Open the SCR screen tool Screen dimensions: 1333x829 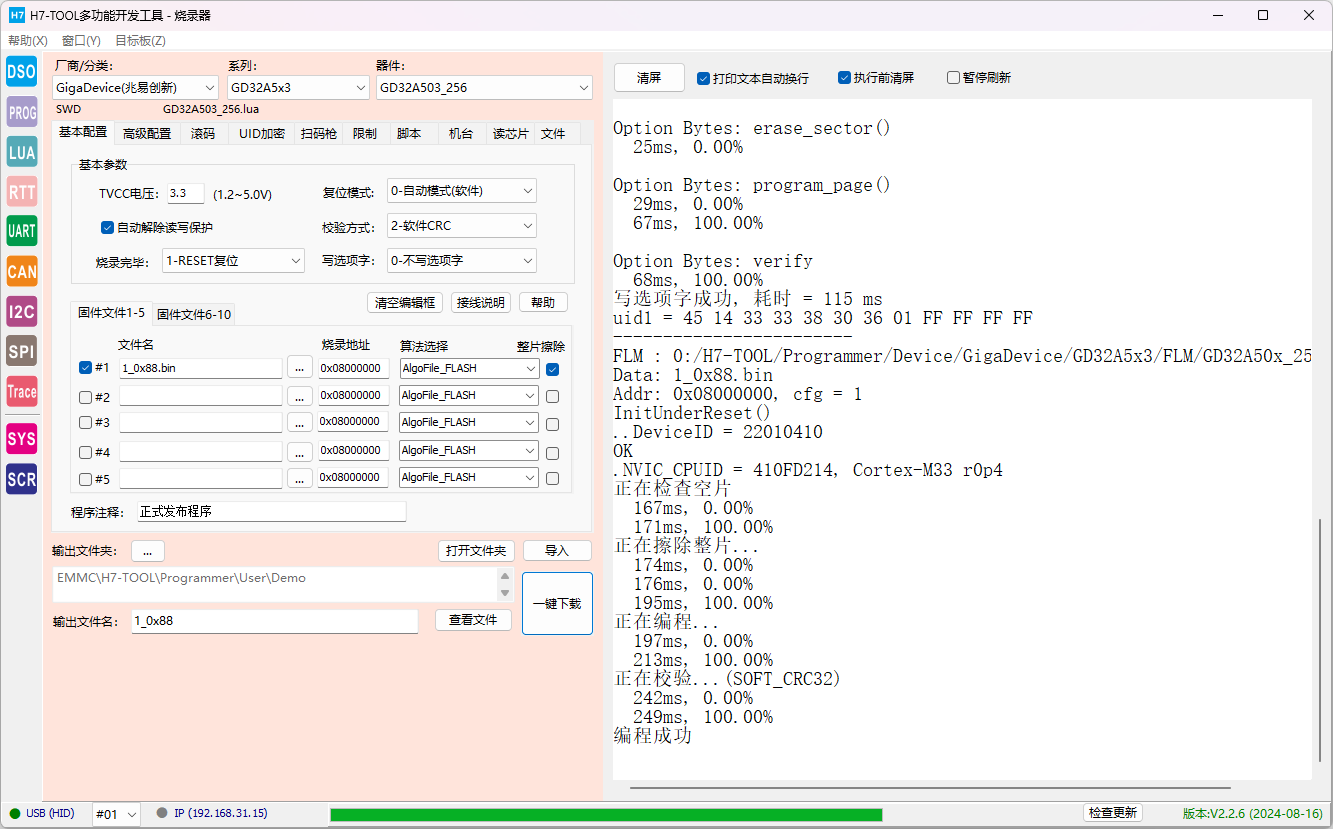pos(22,479)
